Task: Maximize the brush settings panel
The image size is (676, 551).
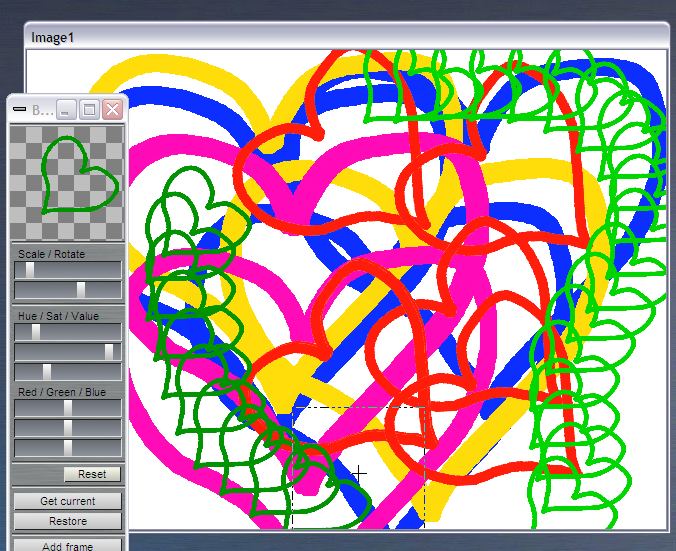Action: tap(89, 110)
